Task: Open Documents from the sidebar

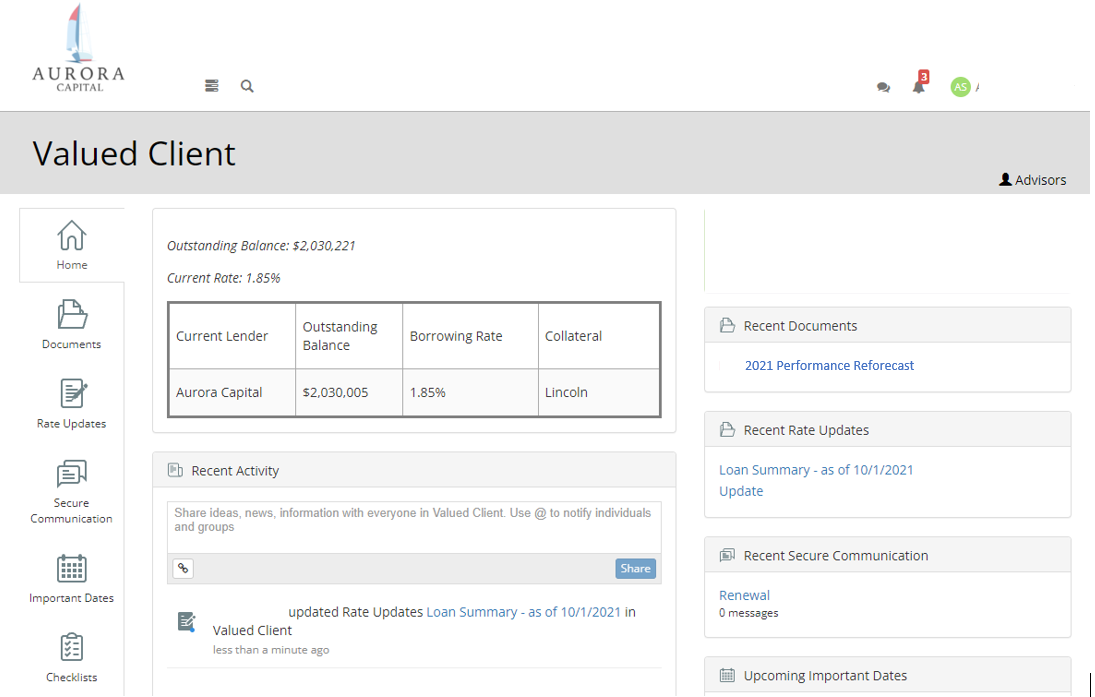Action: click(71, 324)
